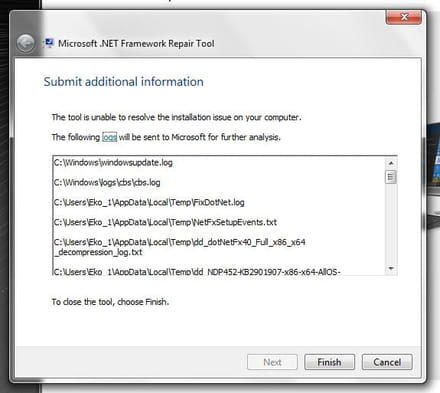The image size is (440, 393).
Task: Close the dialog with the red X
Action: (x=404, y=17)
